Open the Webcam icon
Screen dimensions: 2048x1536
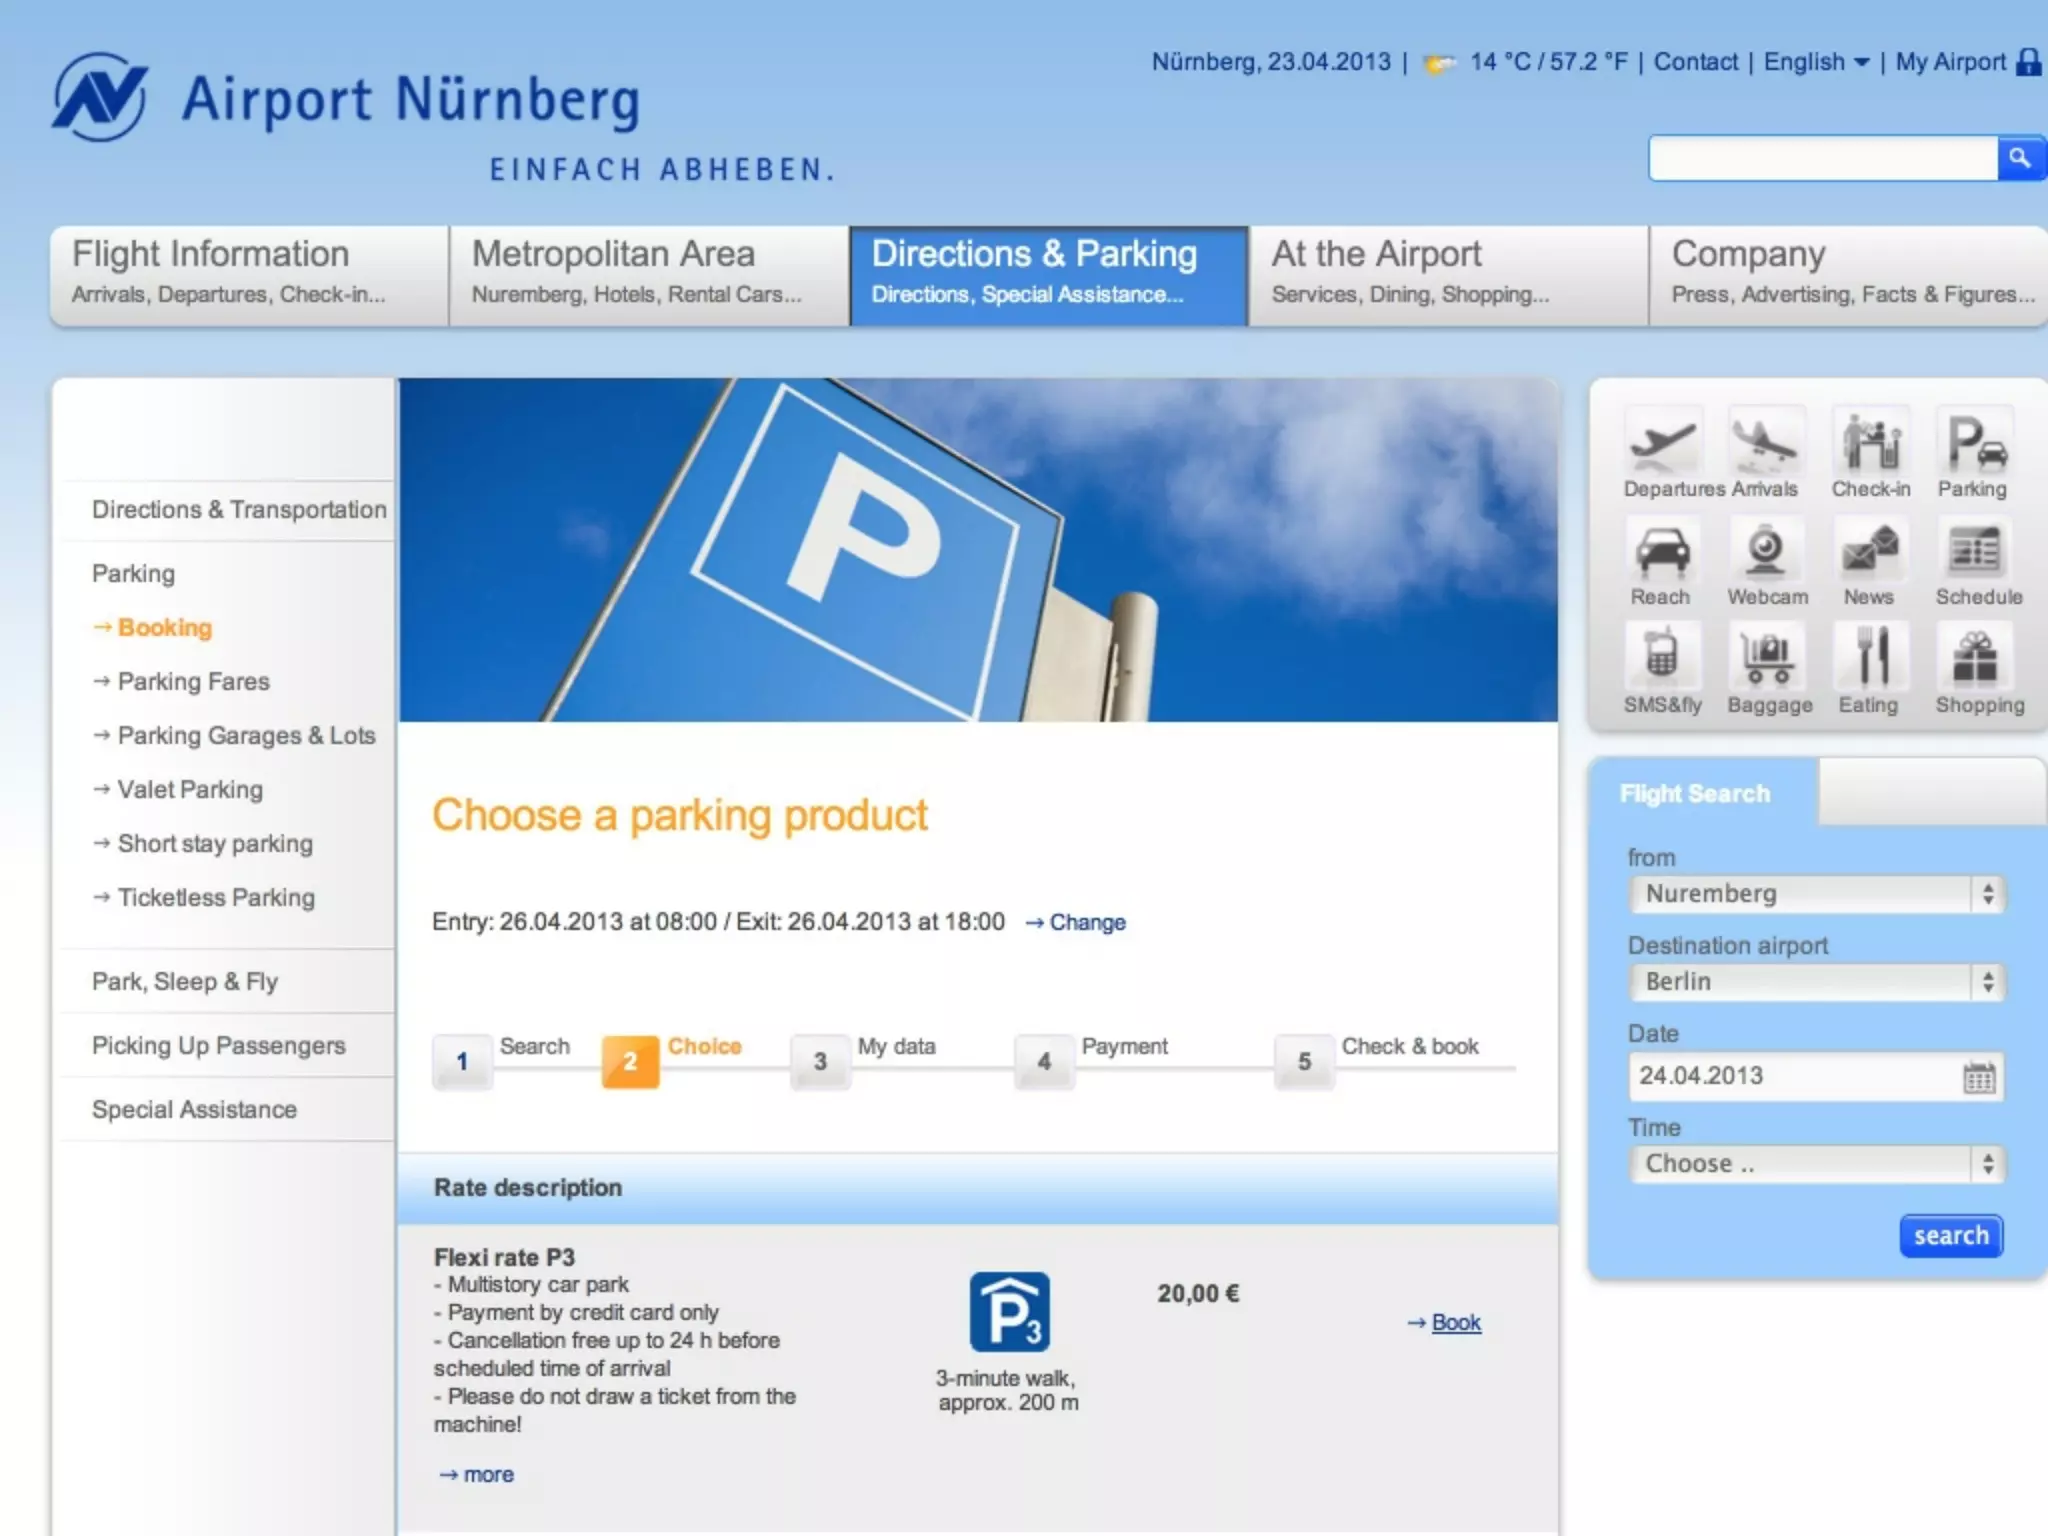pyautogui.click(x=1766, y=551)
